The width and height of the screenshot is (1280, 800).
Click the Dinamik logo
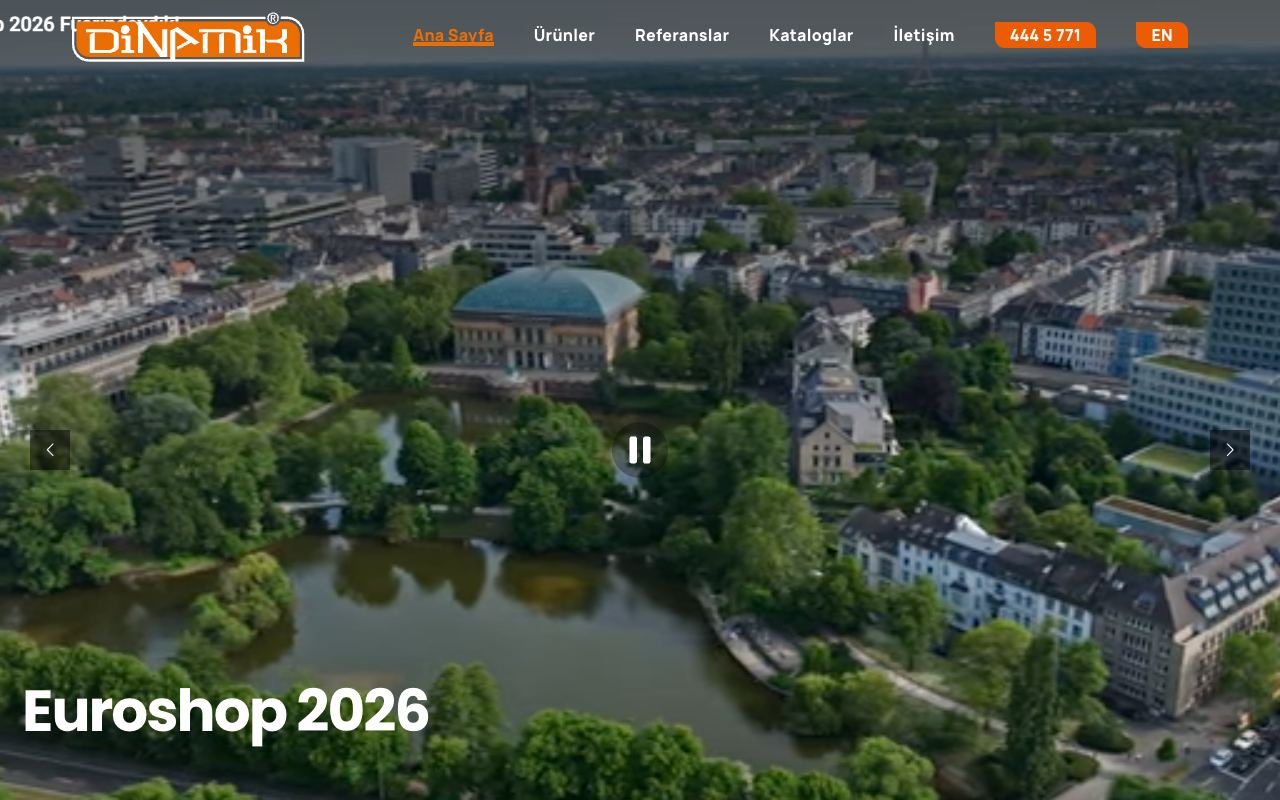(x=189, y=38)
